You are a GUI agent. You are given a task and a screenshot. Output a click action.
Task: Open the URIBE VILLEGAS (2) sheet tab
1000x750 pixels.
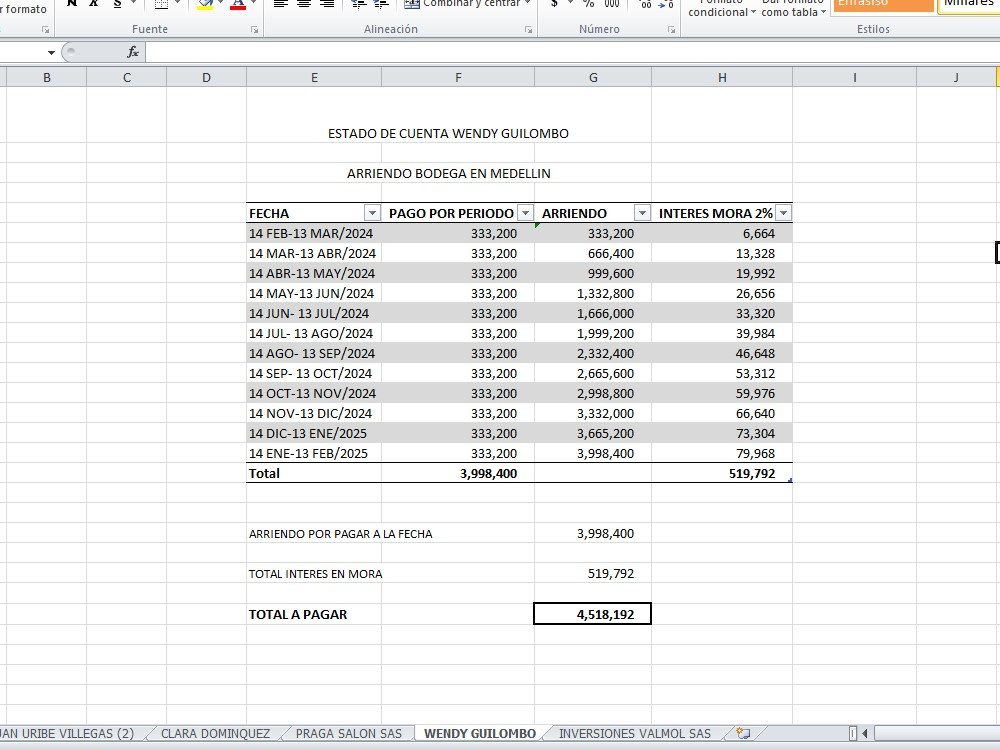pyautogui.click(x=70, y=733)
